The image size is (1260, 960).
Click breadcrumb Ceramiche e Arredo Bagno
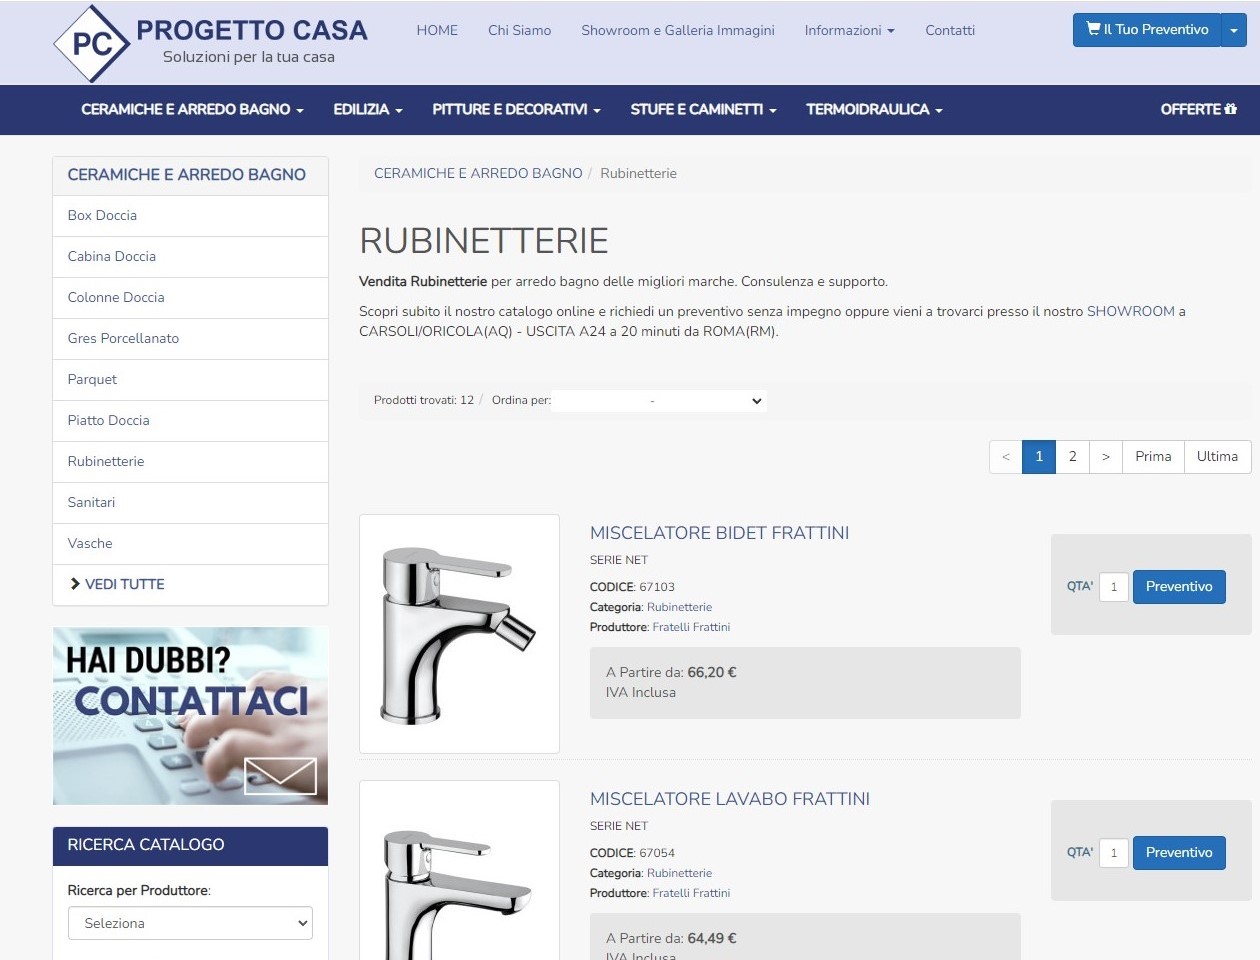pos(478,173)
